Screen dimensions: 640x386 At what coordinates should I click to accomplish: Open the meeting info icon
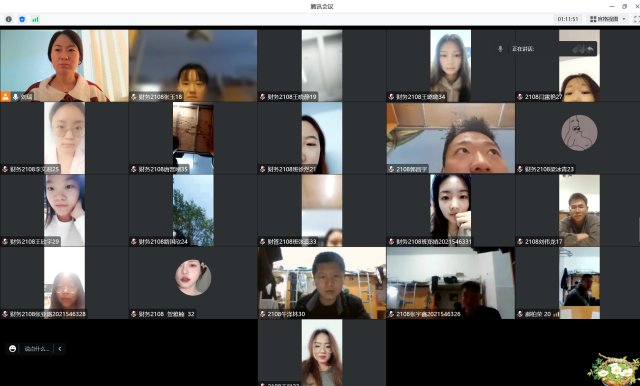(x=9, y=19)
